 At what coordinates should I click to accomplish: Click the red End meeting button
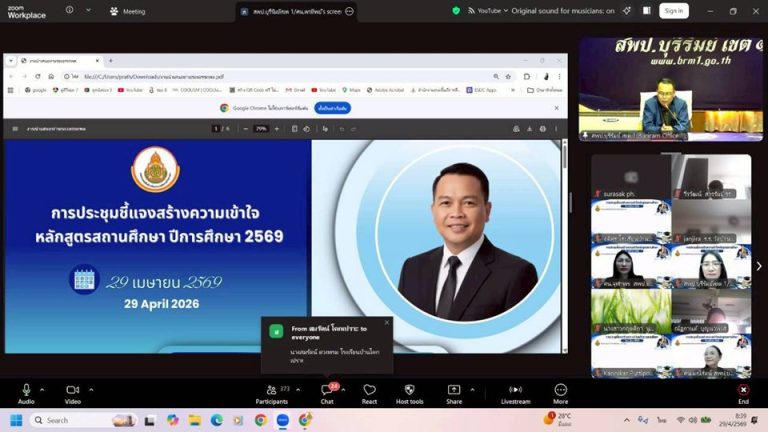click(743, 391)
